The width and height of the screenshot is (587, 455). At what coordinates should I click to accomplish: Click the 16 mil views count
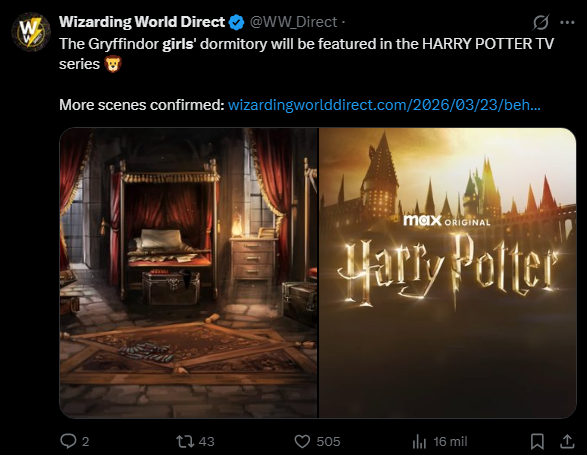coord(450,442)
